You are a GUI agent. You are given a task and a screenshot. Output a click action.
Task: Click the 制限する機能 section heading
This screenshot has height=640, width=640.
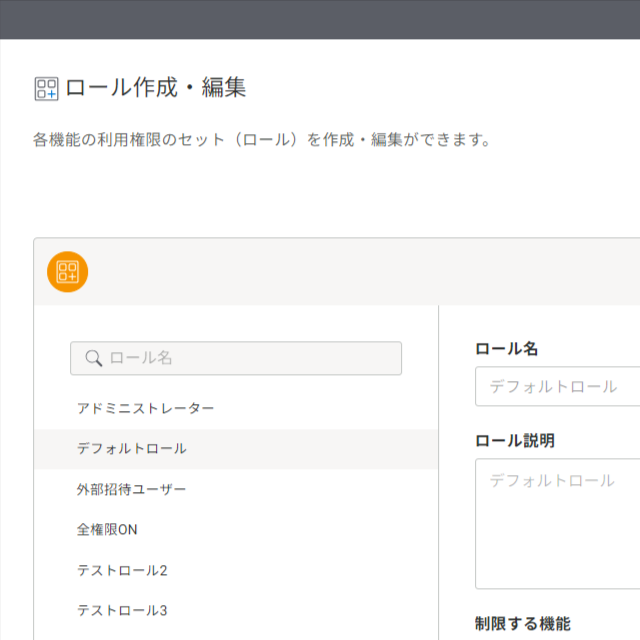tap(522, 624)
